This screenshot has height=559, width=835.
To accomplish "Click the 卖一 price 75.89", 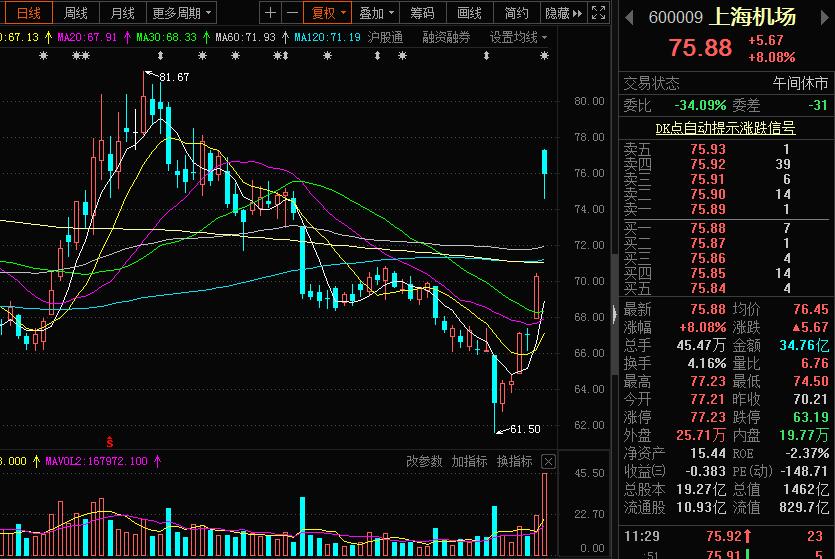I will pos(708,209).
